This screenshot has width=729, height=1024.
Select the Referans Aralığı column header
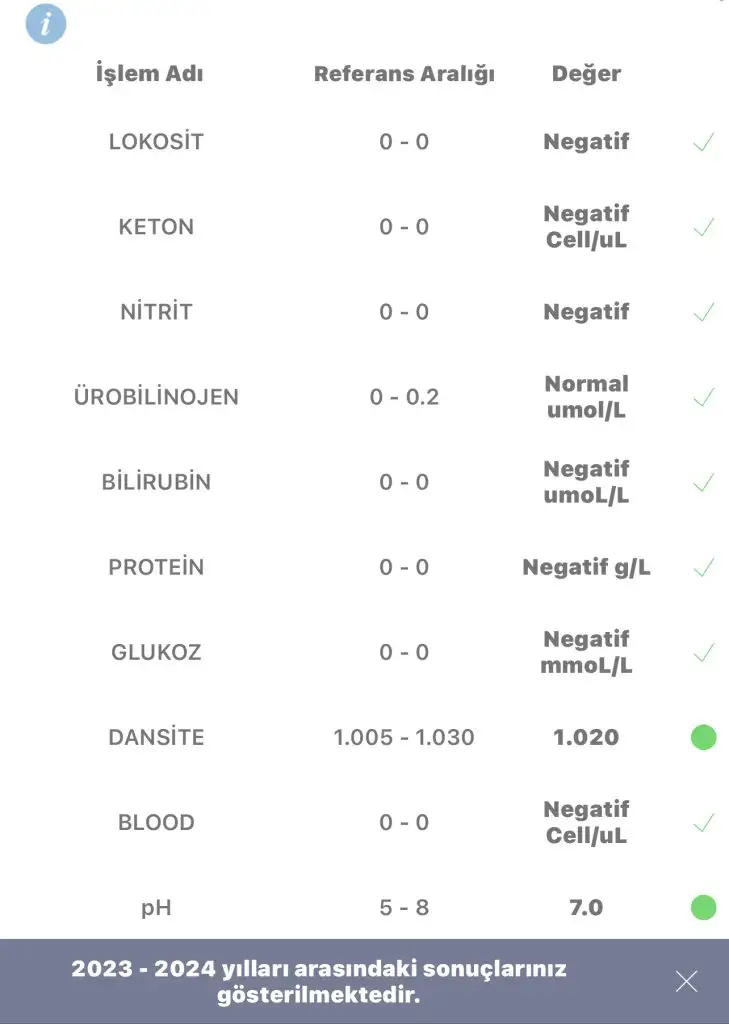tap(404, 74)
